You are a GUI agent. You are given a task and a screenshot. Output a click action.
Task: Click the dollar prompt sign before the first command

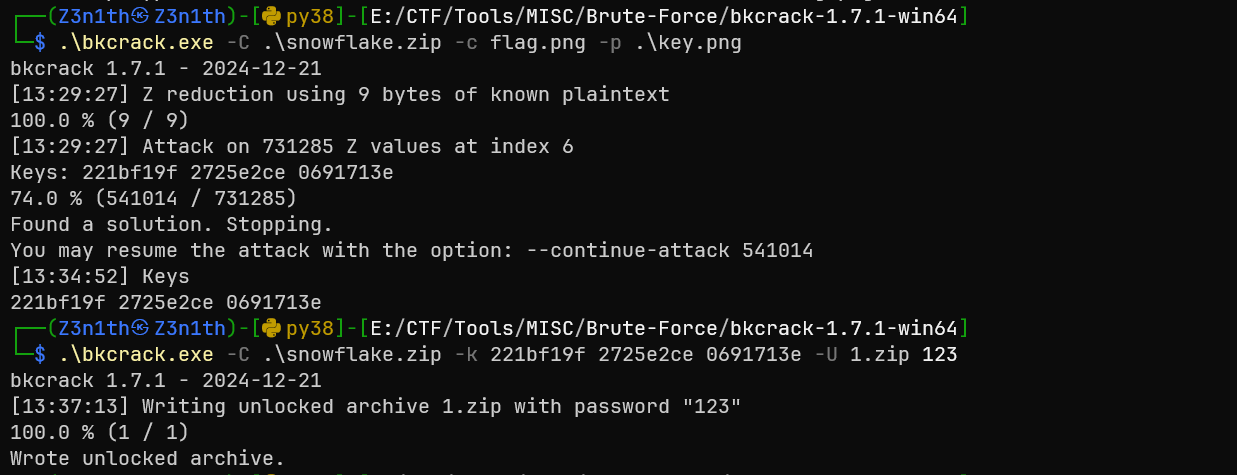[40, 42]
